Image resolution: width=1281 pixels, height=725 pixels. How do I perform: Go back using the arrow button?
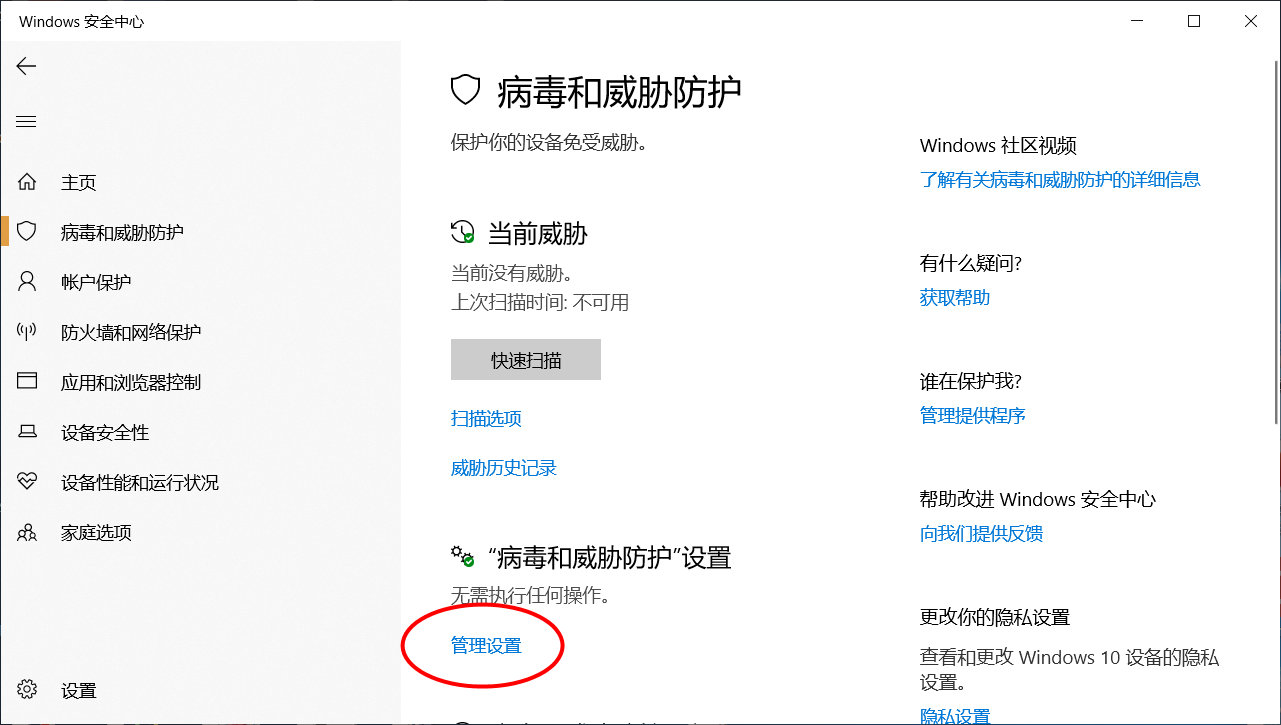coord(26,66)
